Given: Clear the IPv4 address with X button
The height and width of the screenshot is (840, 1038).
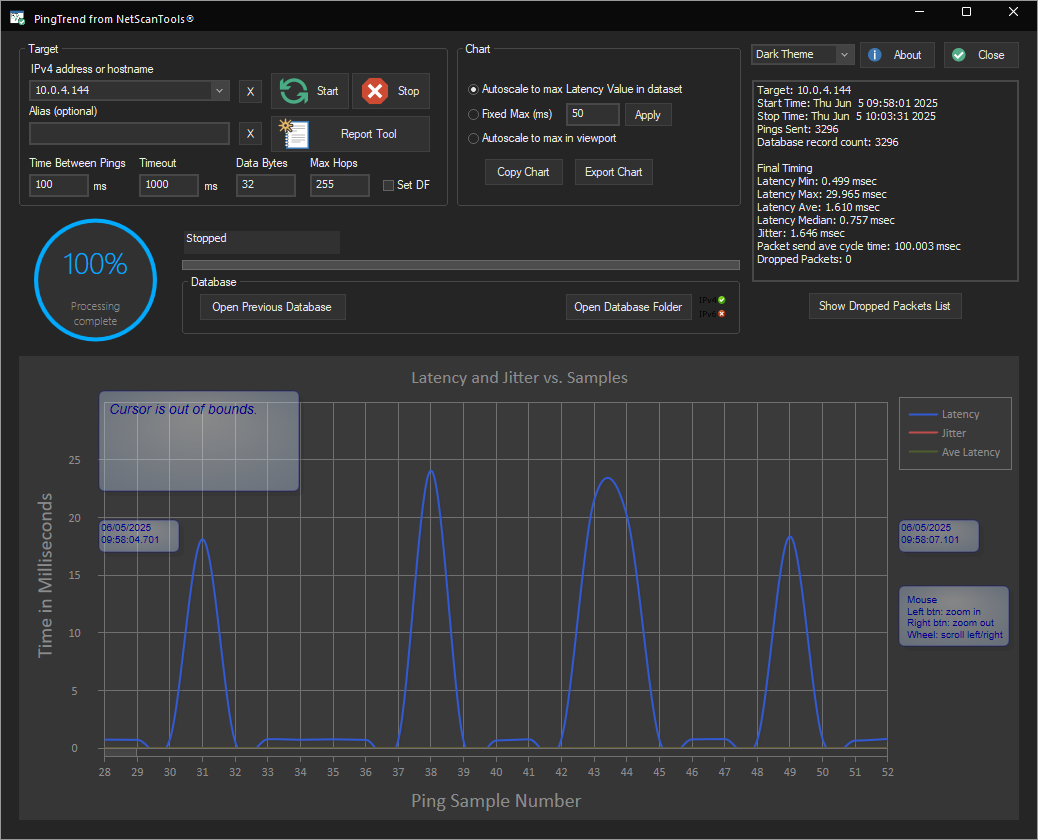Looking at the screenshot, I should click(250, 92).
